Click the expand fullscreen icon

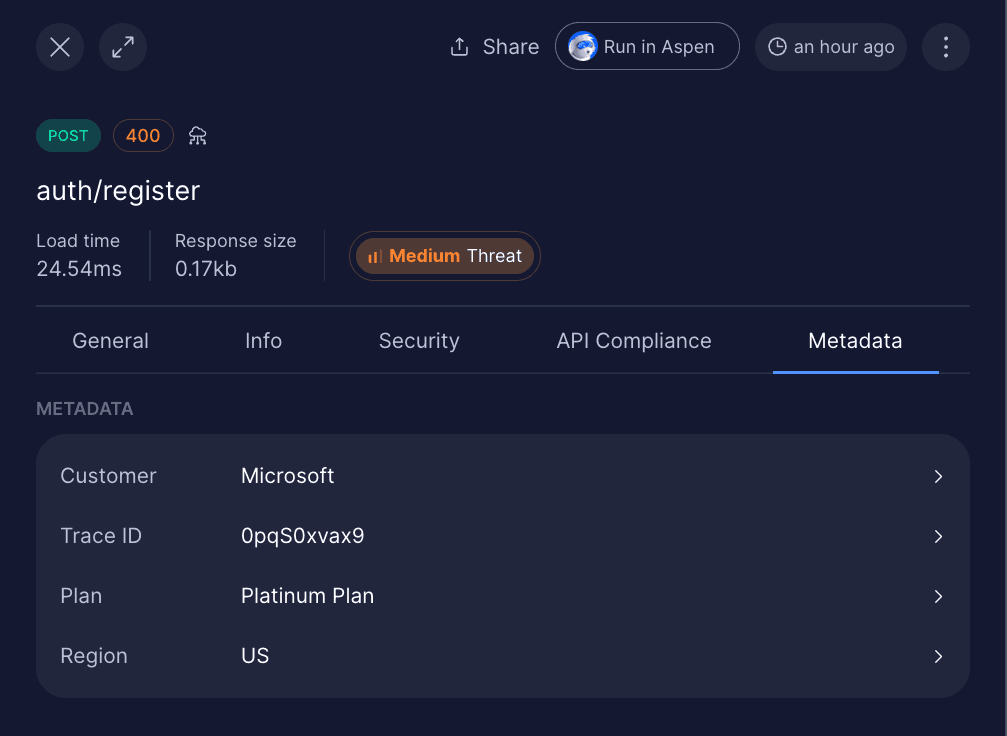point(122,46)
